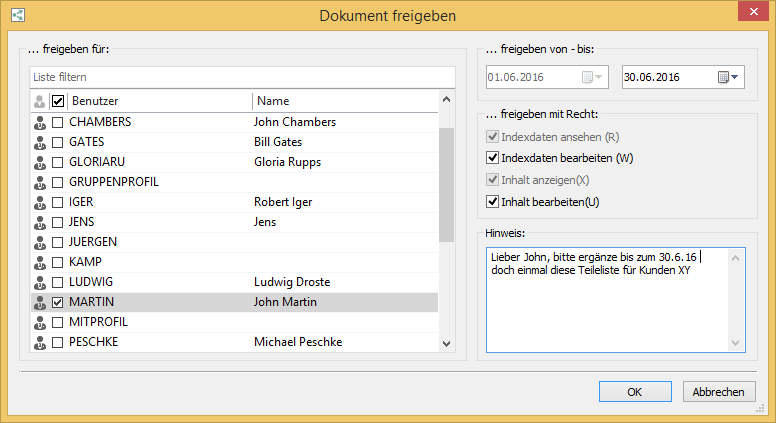Click the user icon in list header
Screen dimensions: 776x423
40,101
